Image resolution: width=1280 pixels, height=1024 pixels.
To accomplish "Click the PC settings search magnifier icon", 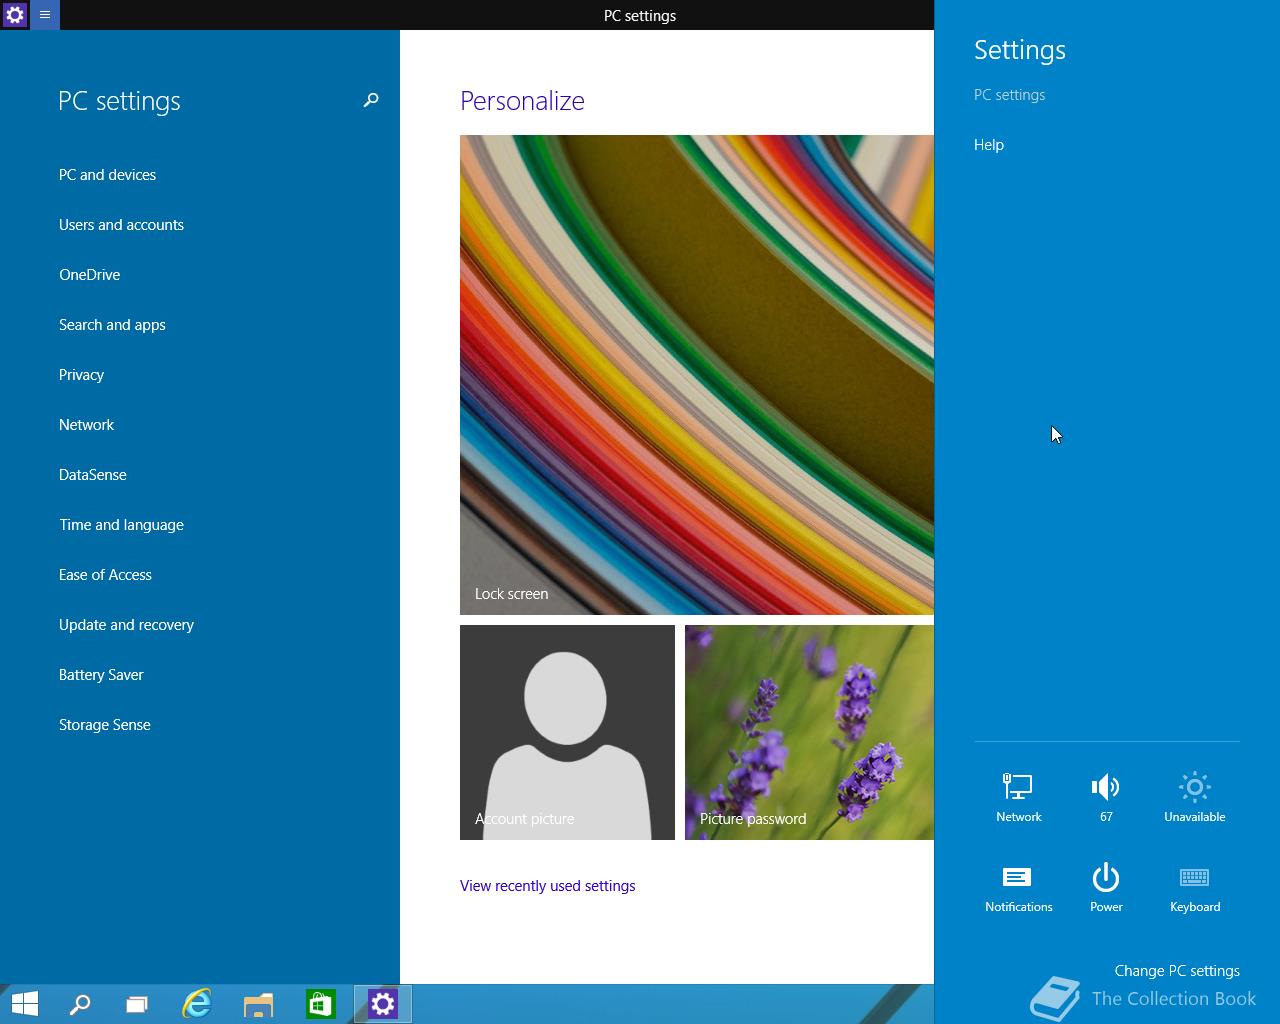I will (x=371, y=100).
